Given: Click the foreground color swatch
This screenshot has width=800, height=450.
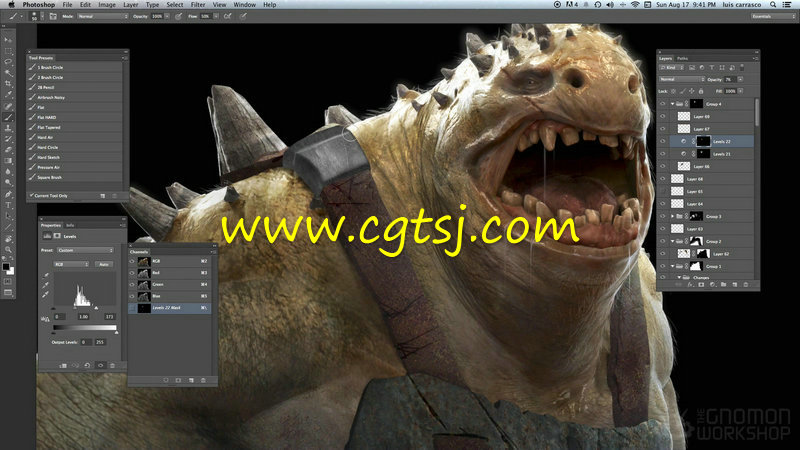Looking at the screenshot, I should point(6,266).
